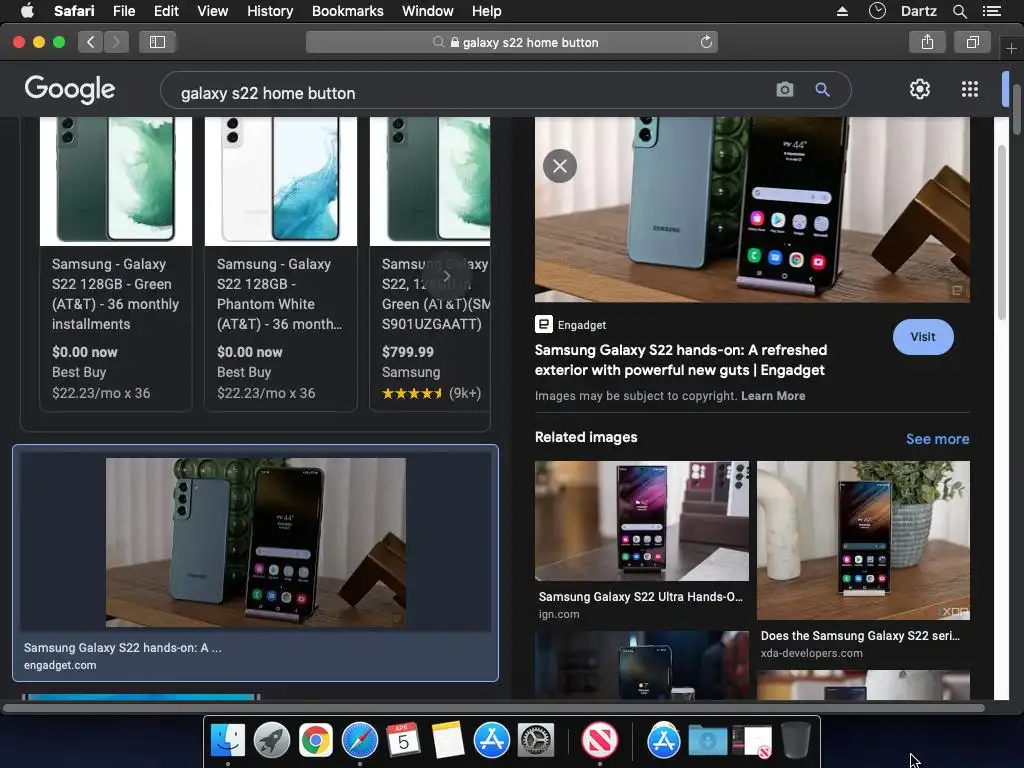Click the Safari address bar
1024x768 pixels.
pos(512,42)
